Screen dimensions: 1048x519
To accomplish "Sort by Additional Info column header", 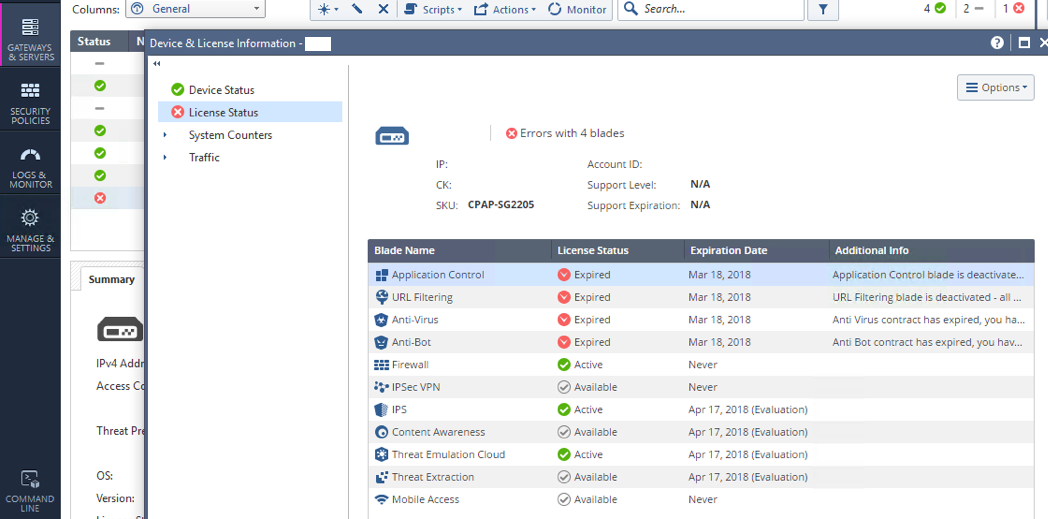I will (932, 250).
